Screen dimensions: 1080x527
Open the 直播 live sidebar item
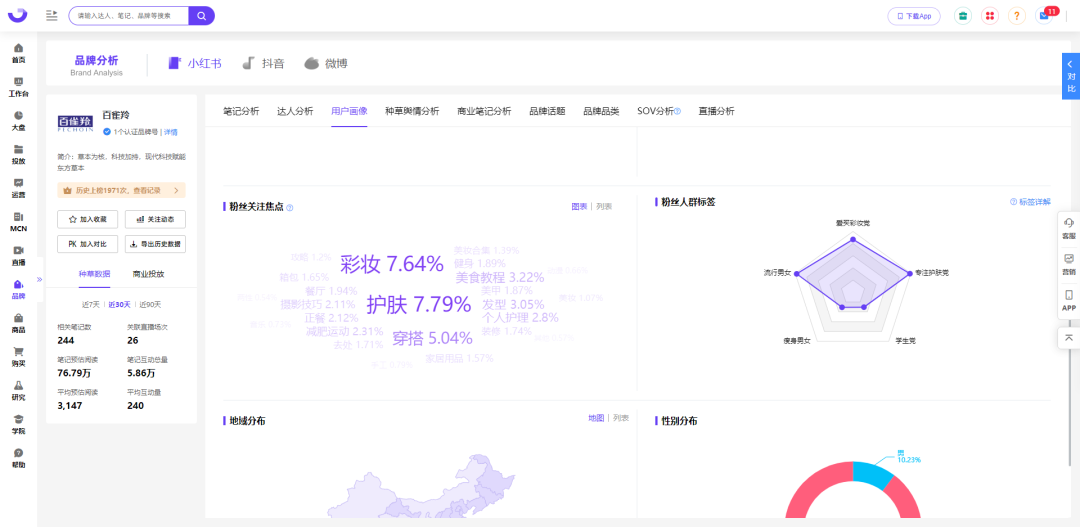(x=19, y=256)
